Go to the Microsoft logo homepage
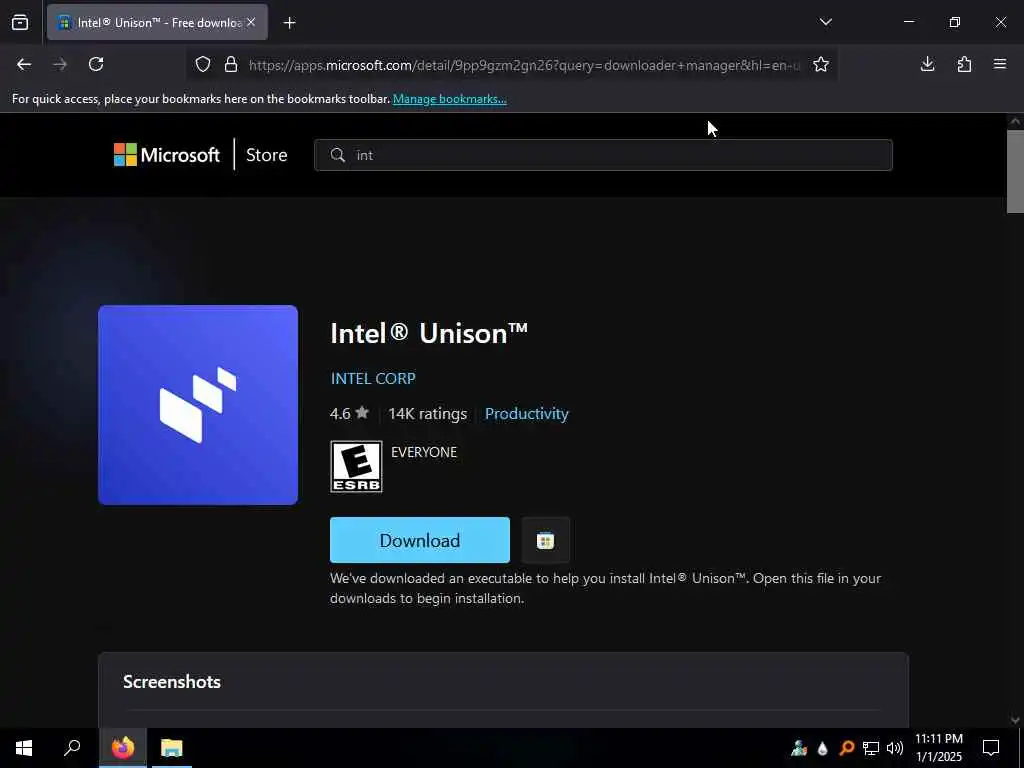The height and width of the screenshot is (768, 1024). coord(167,155)
